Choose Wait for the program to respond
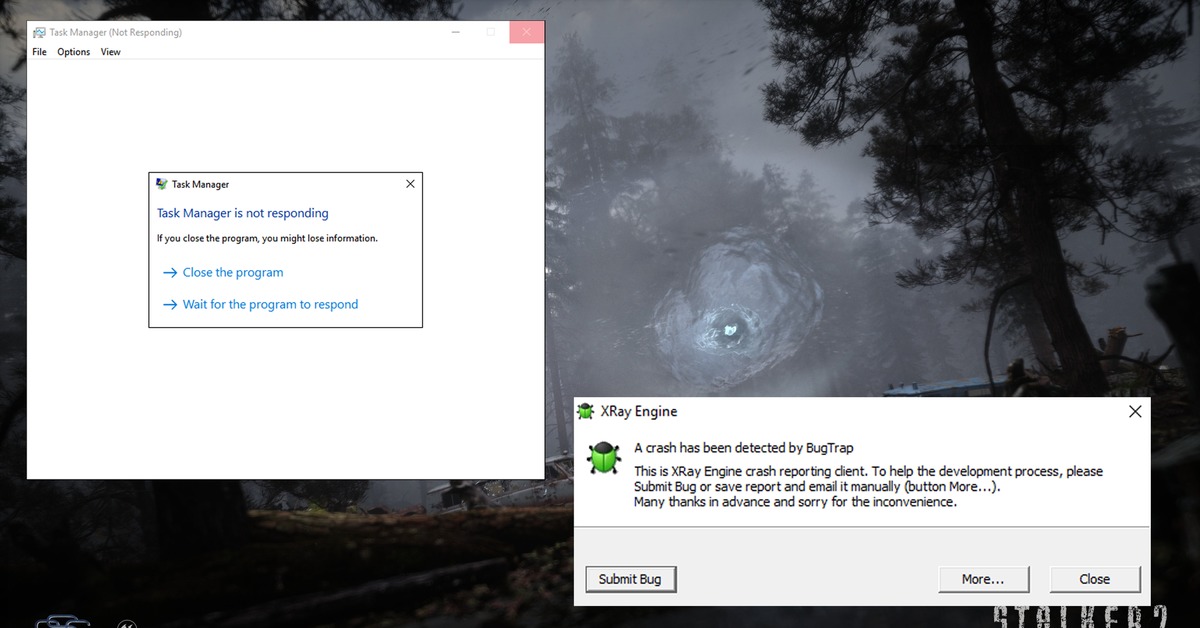Screen dimensions: 1200x628 click(260, 304)
